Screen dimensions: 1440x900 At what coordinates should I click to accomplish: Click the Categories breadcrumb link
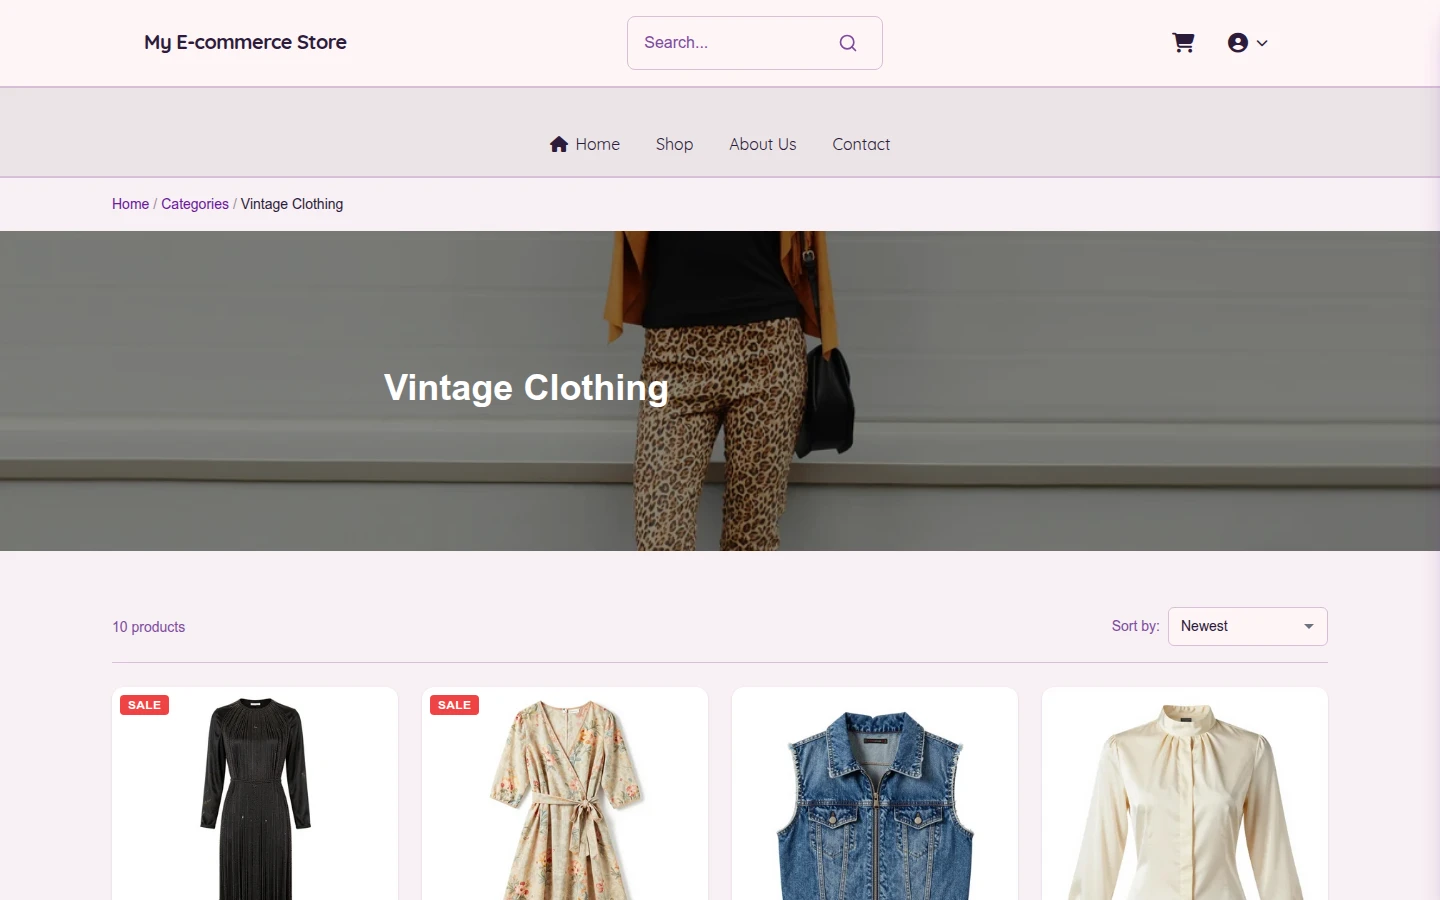pos(195,204)
